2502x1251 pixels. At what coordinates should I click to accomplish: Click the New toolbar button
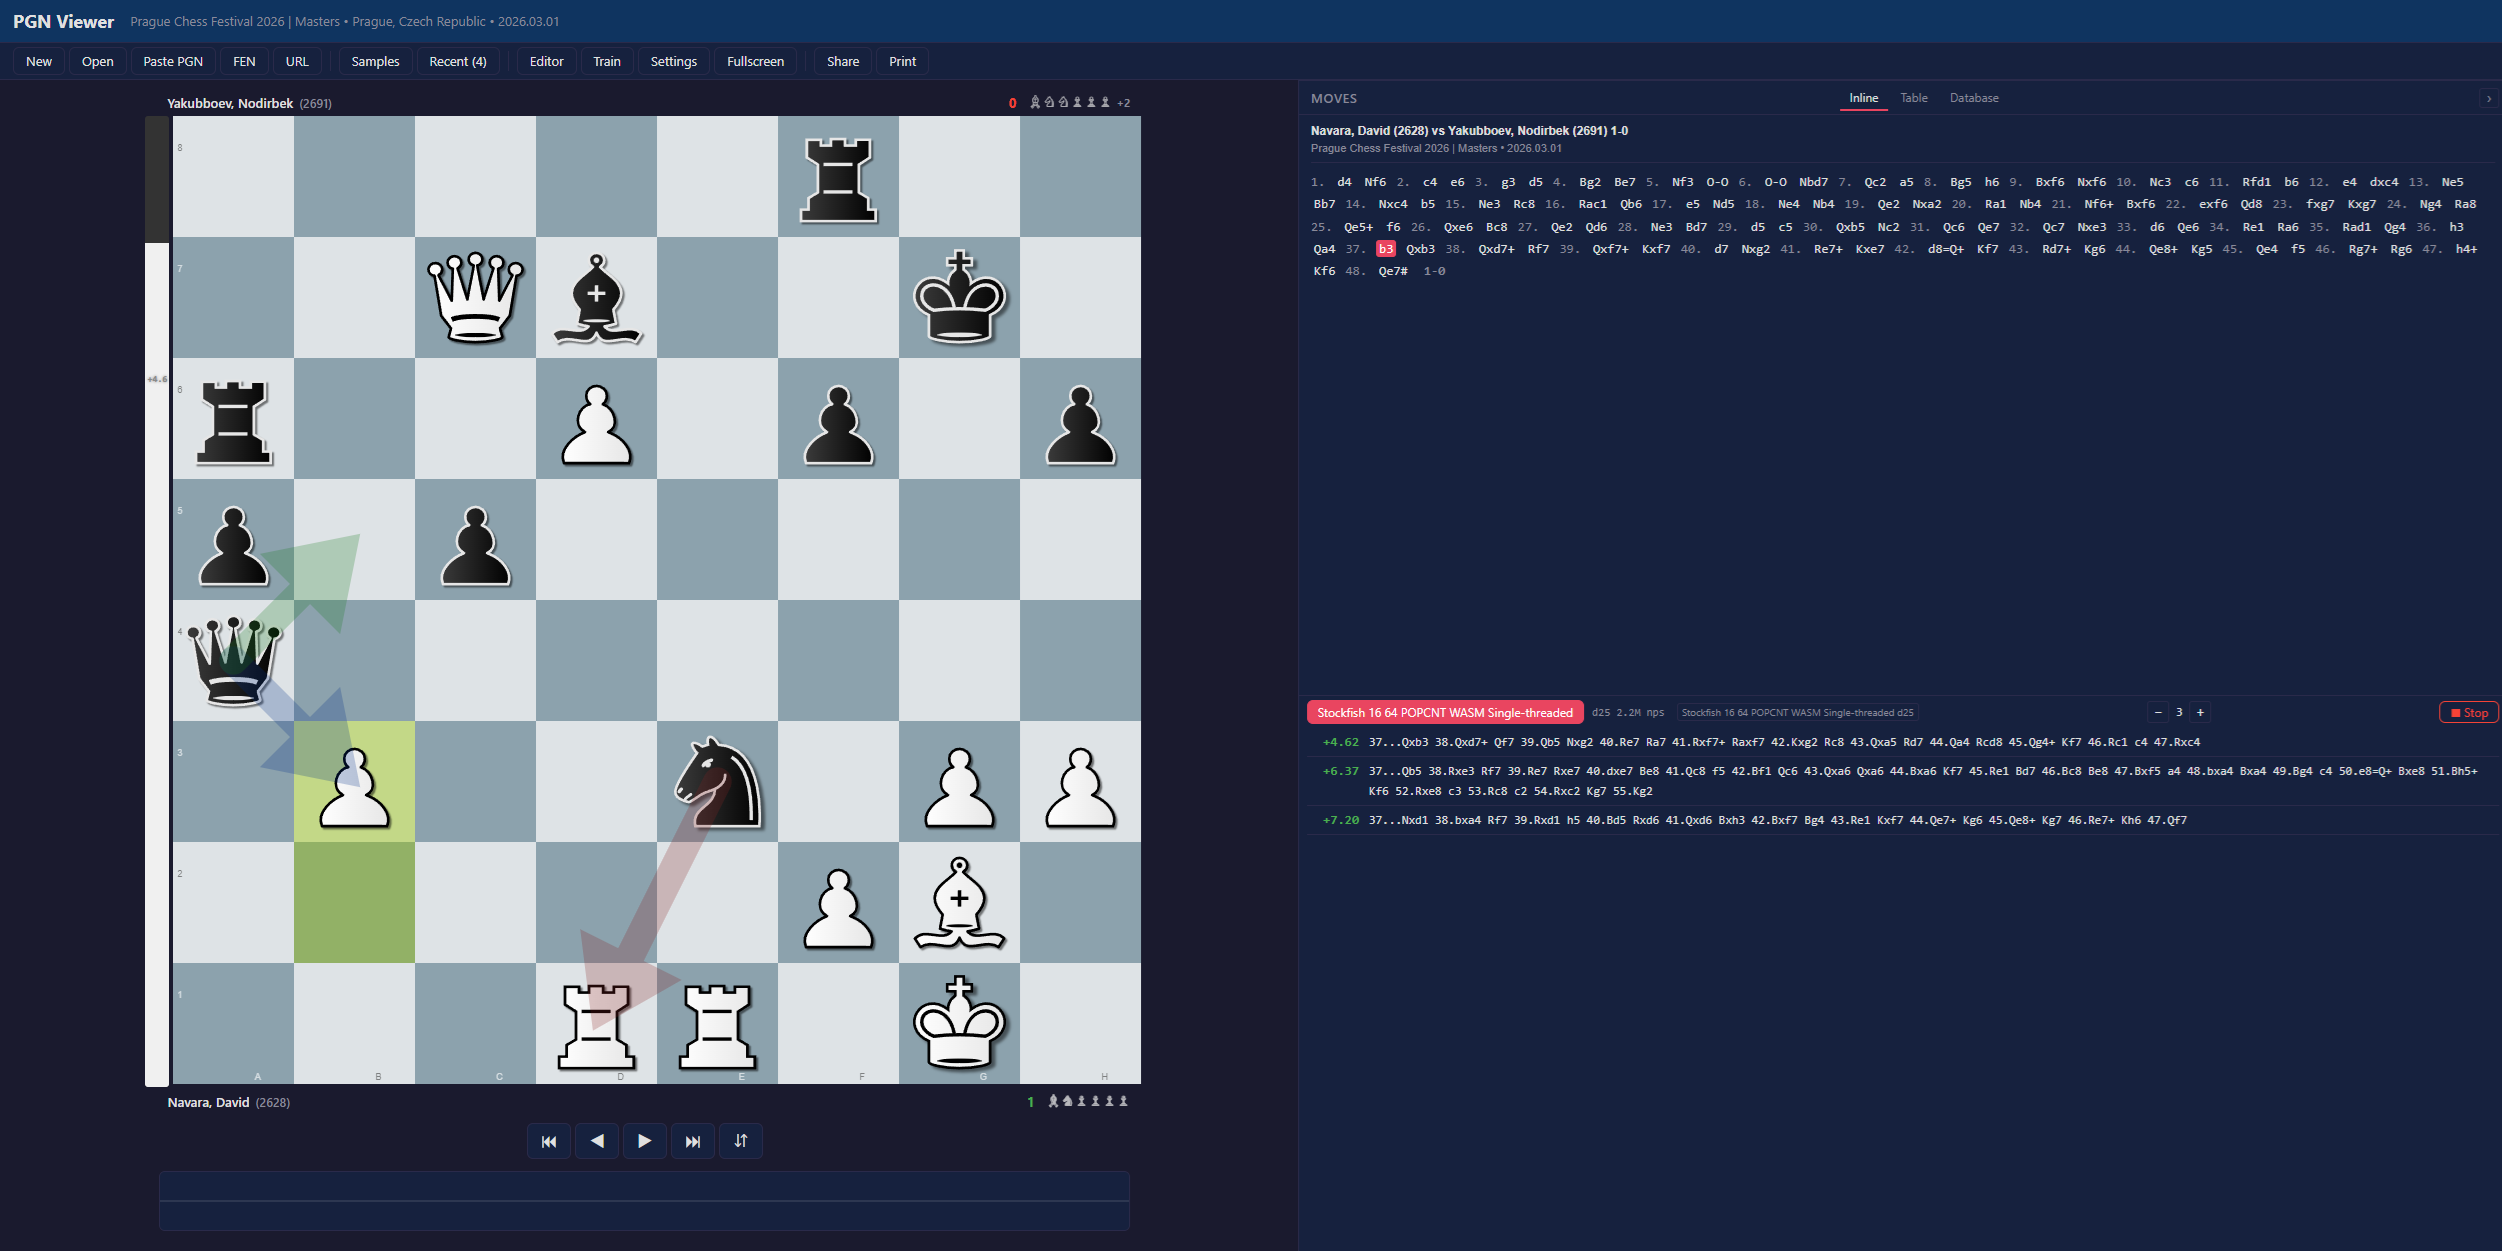click(39, 61)
